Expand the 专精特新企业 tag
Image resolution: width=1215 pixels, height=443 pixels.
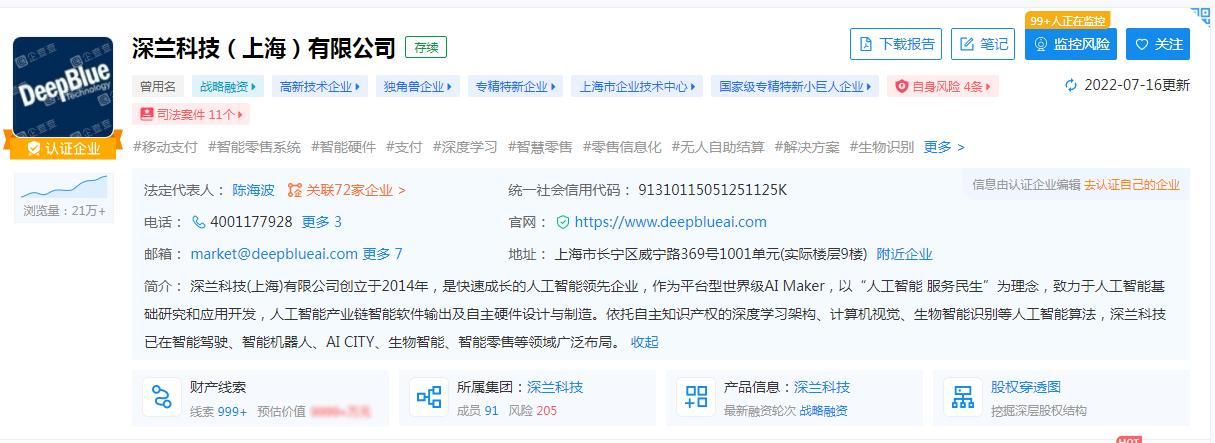[515, 86]
